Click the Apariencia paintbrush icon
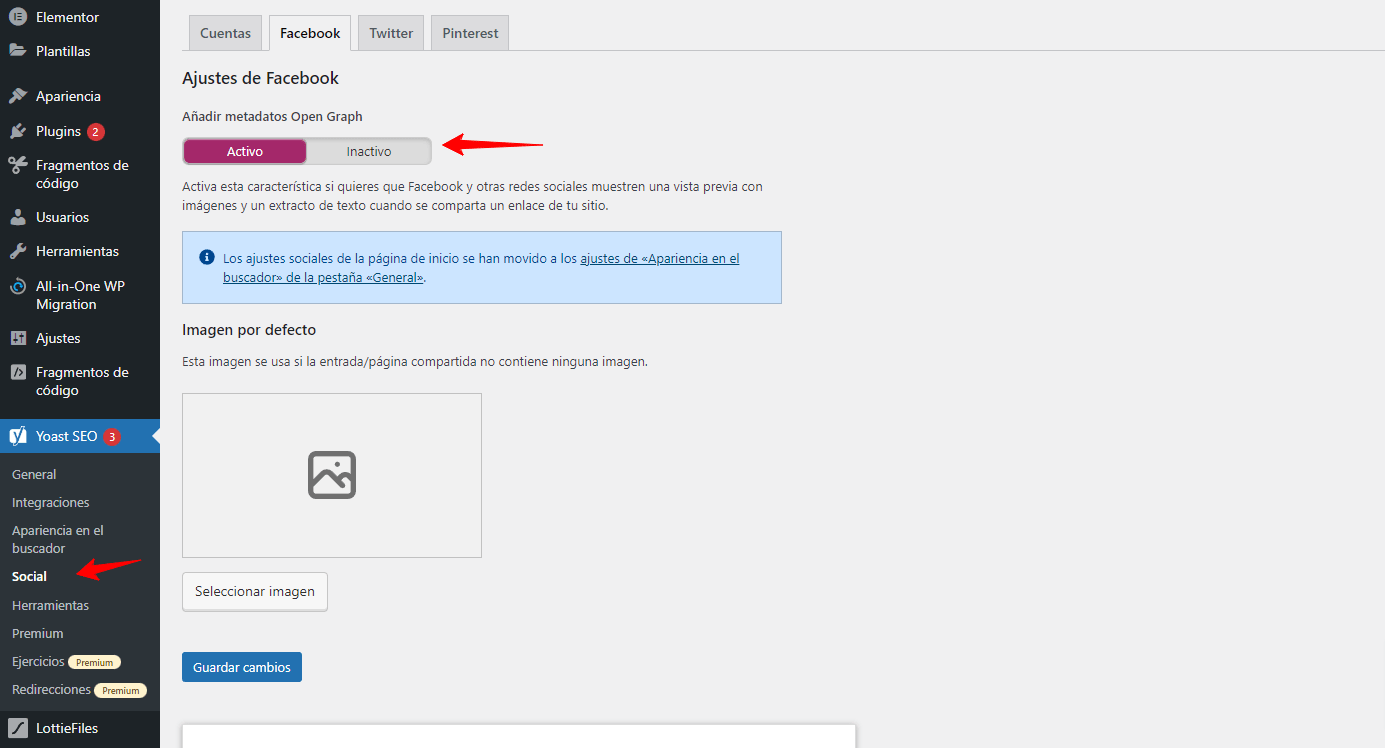 coord(18,96)
